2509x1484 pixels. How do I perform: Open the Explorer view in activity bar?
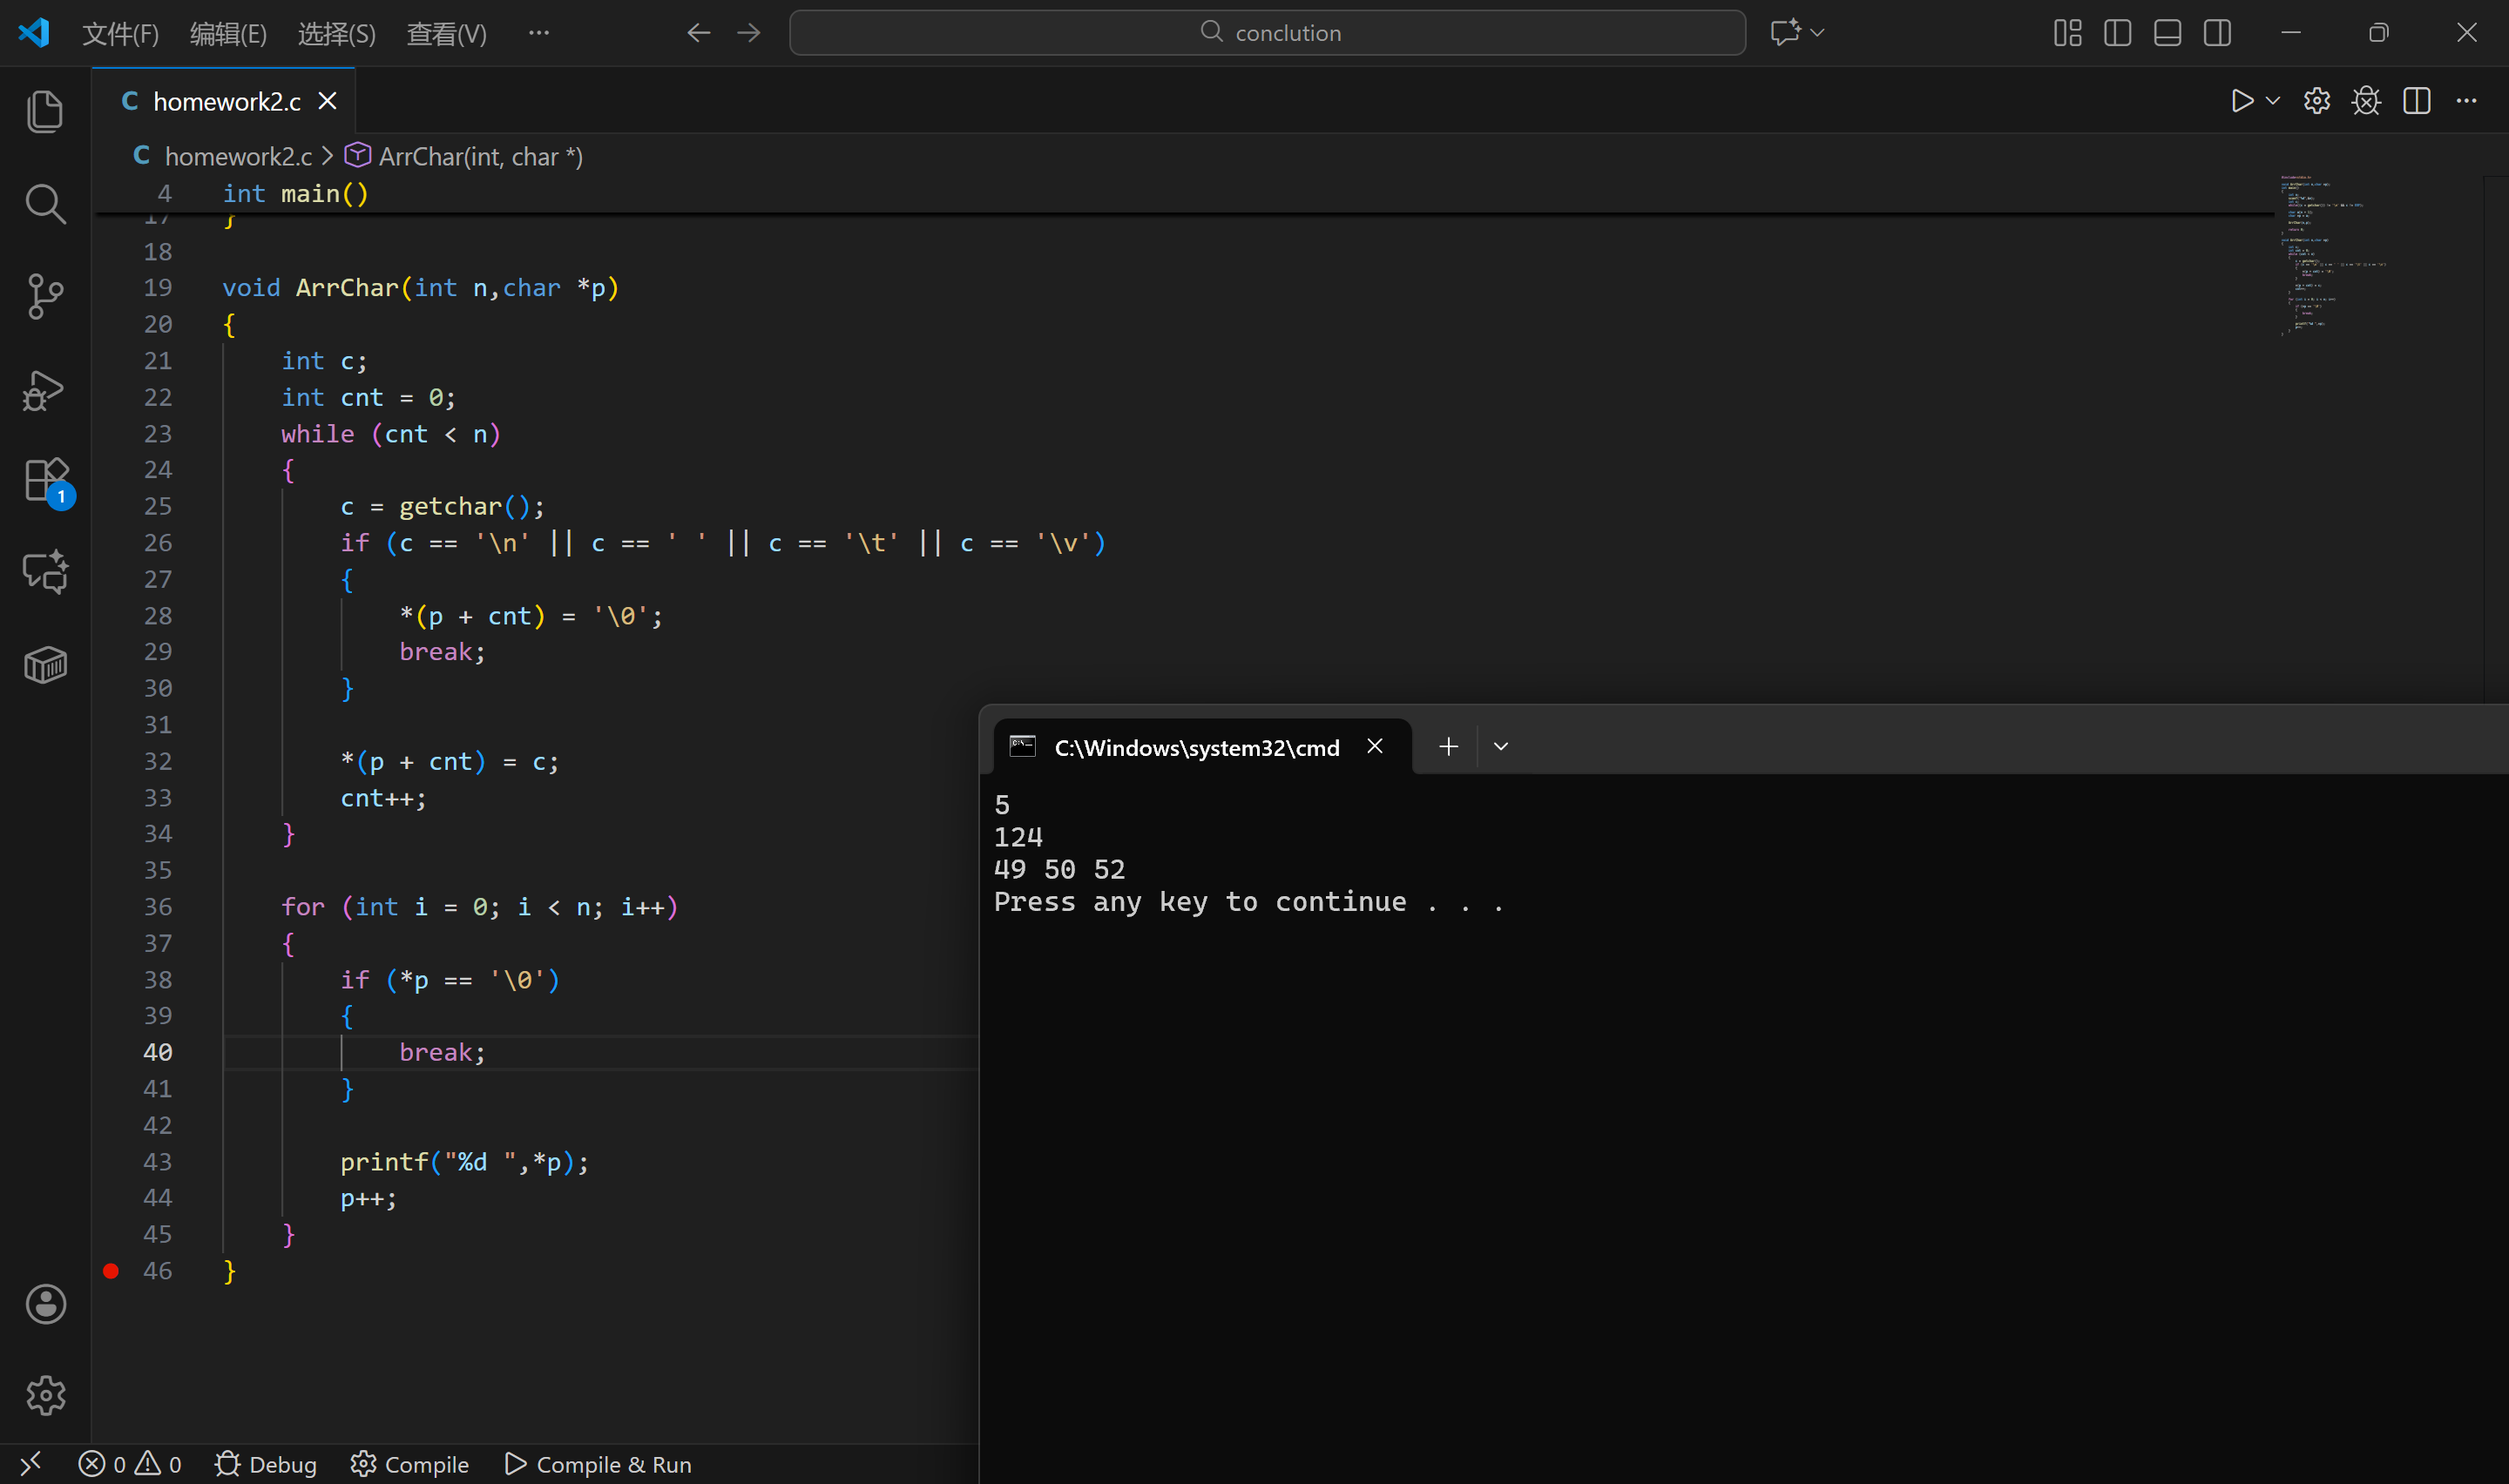45,111
